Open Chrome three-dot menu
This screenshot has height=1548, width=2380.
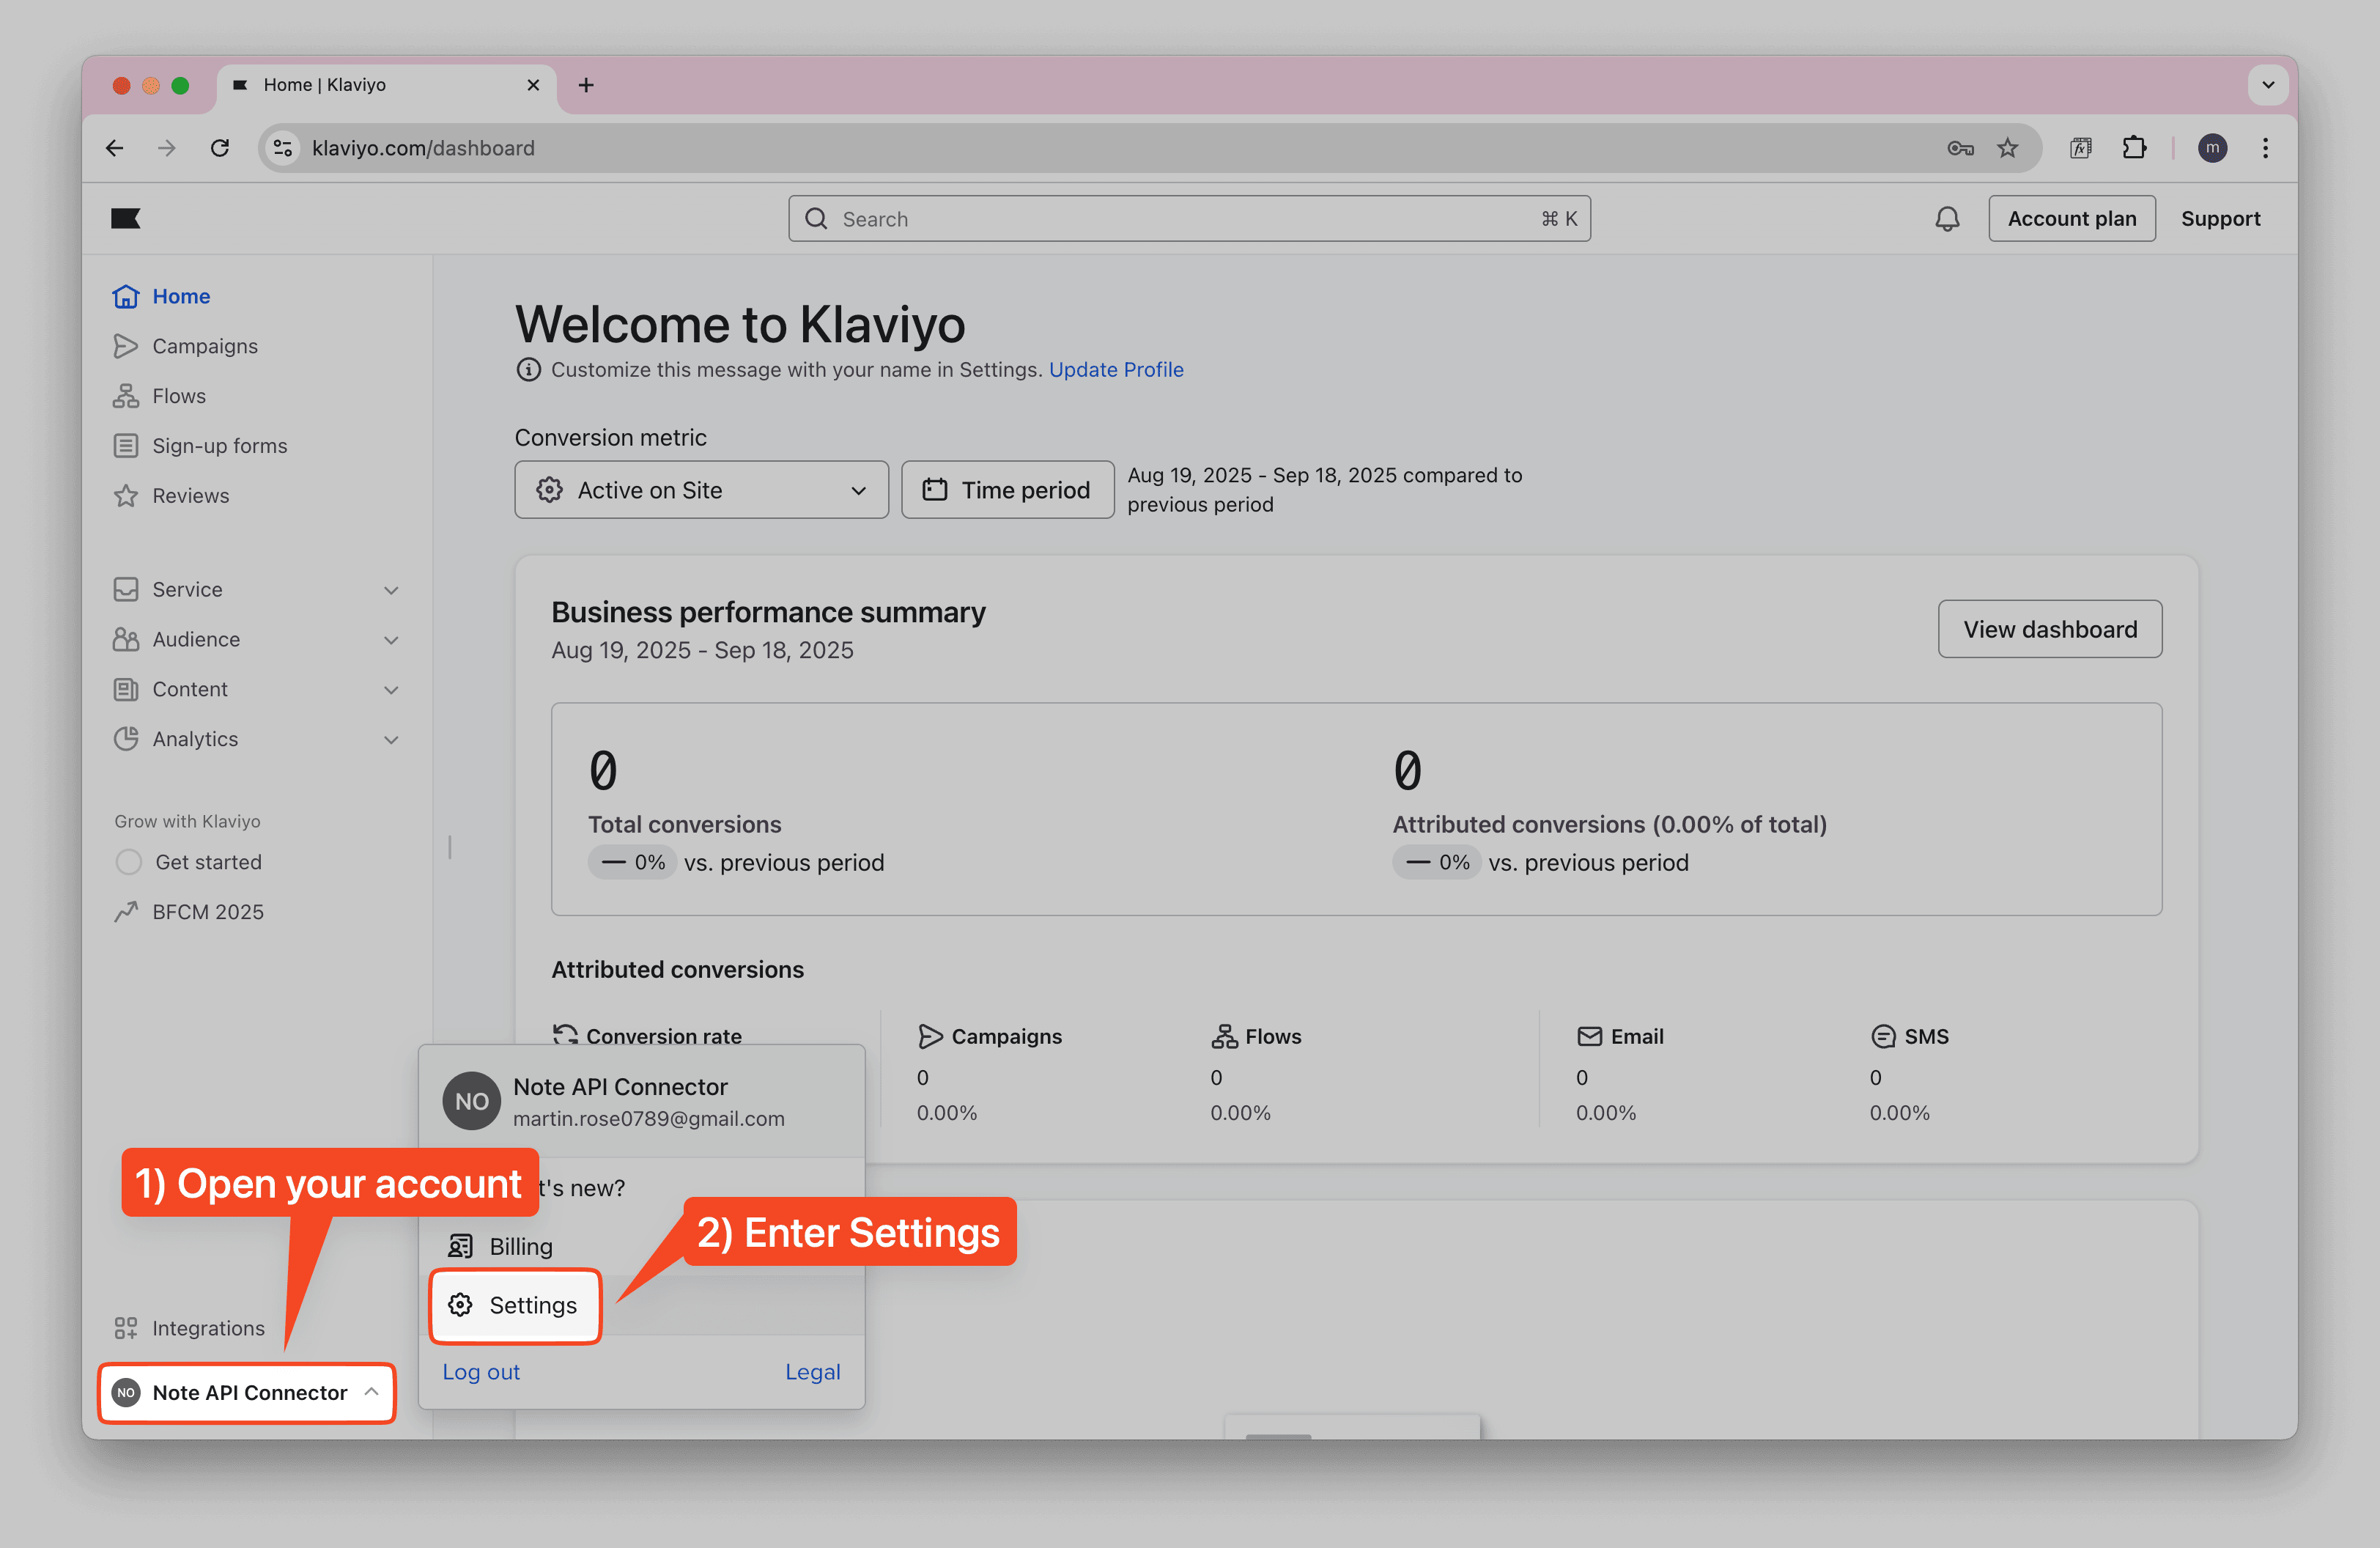(2265, 148)
